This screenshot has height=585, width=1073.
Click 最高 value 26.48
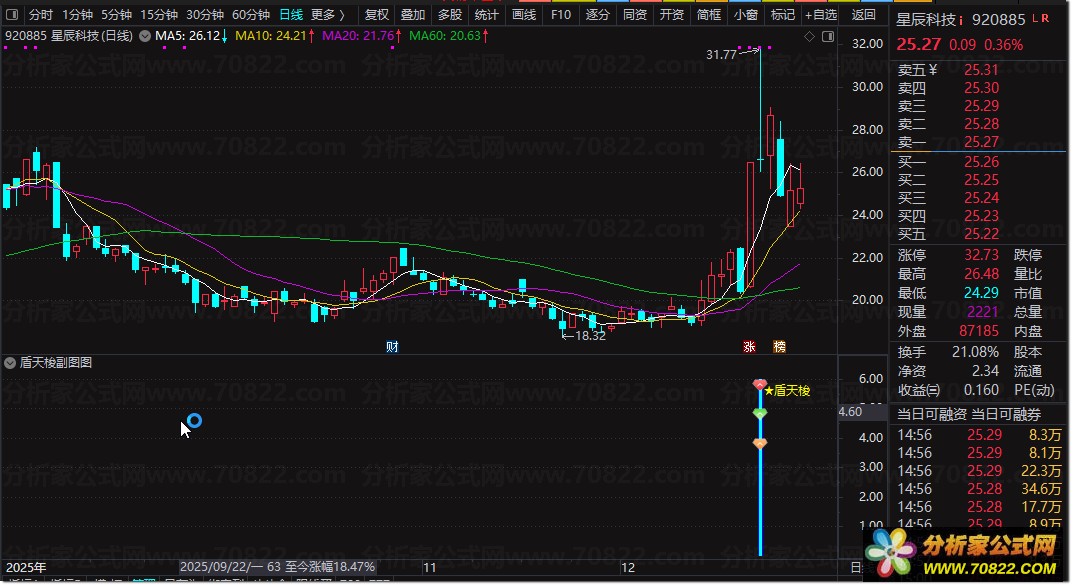(981, 274)
